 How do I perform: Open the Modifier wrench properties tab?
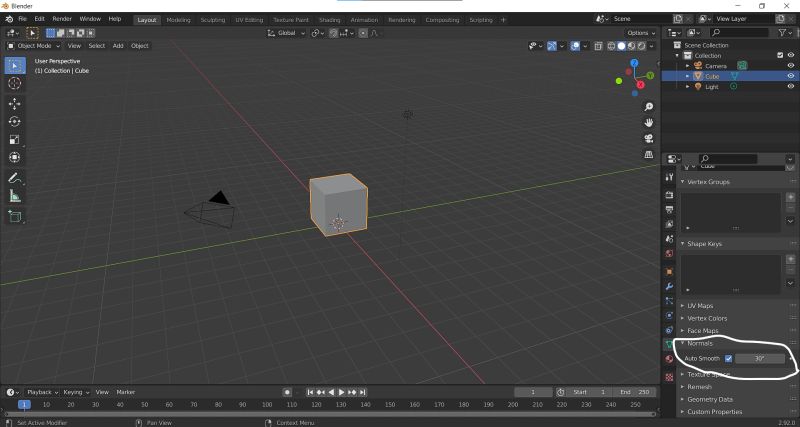(669, 287)
